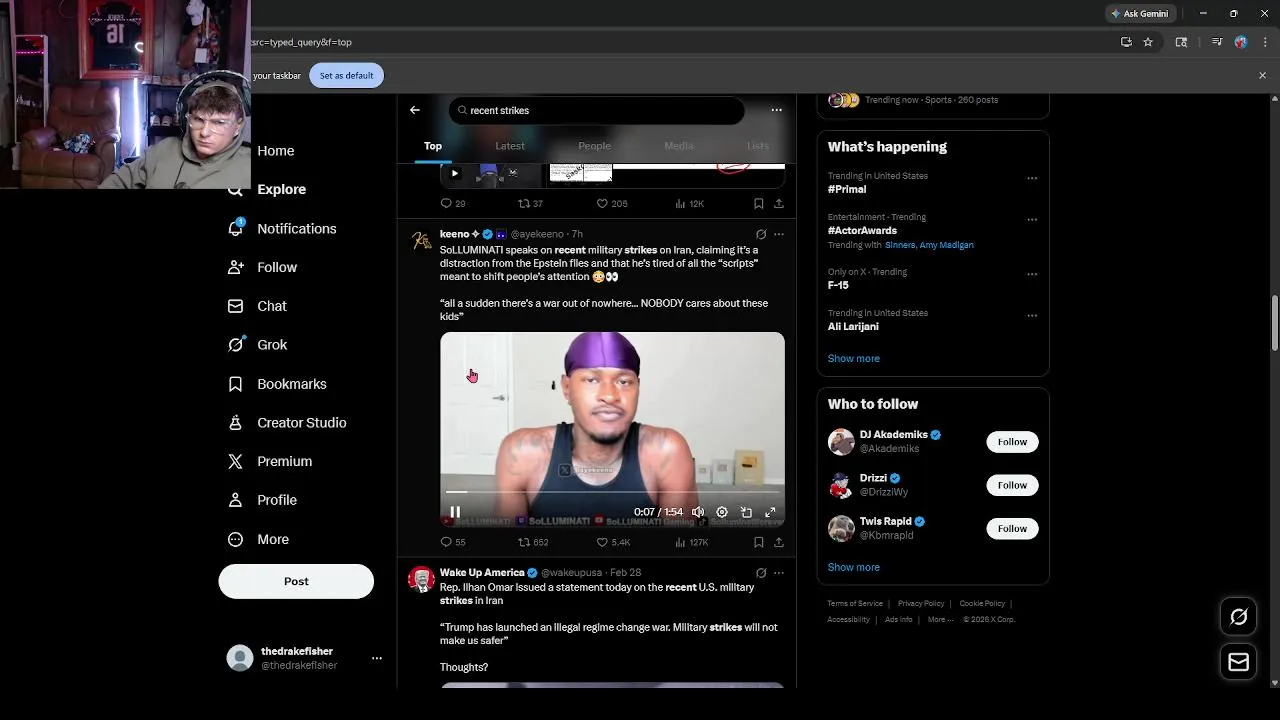Repost the keeno post with 652 reposts
The height and width of the screenshot is (720, 1280).
tap(533, 542)
